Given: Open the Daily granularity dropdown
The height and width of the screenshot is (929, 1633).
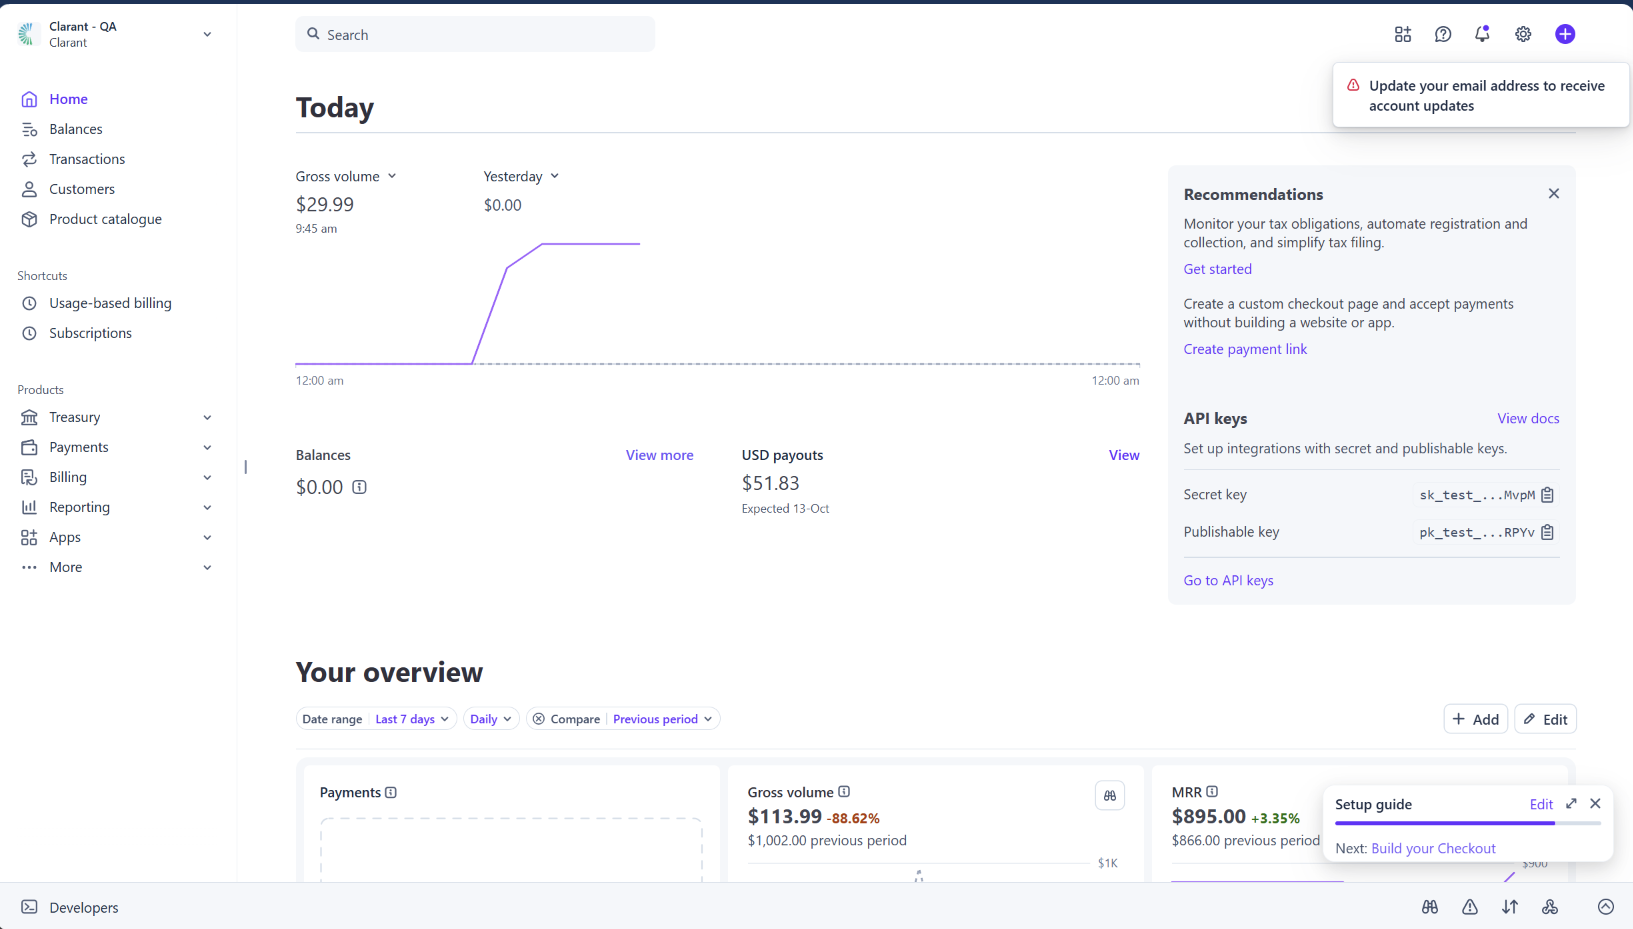Looking at the screenshot, I should [x=491, y=719].
